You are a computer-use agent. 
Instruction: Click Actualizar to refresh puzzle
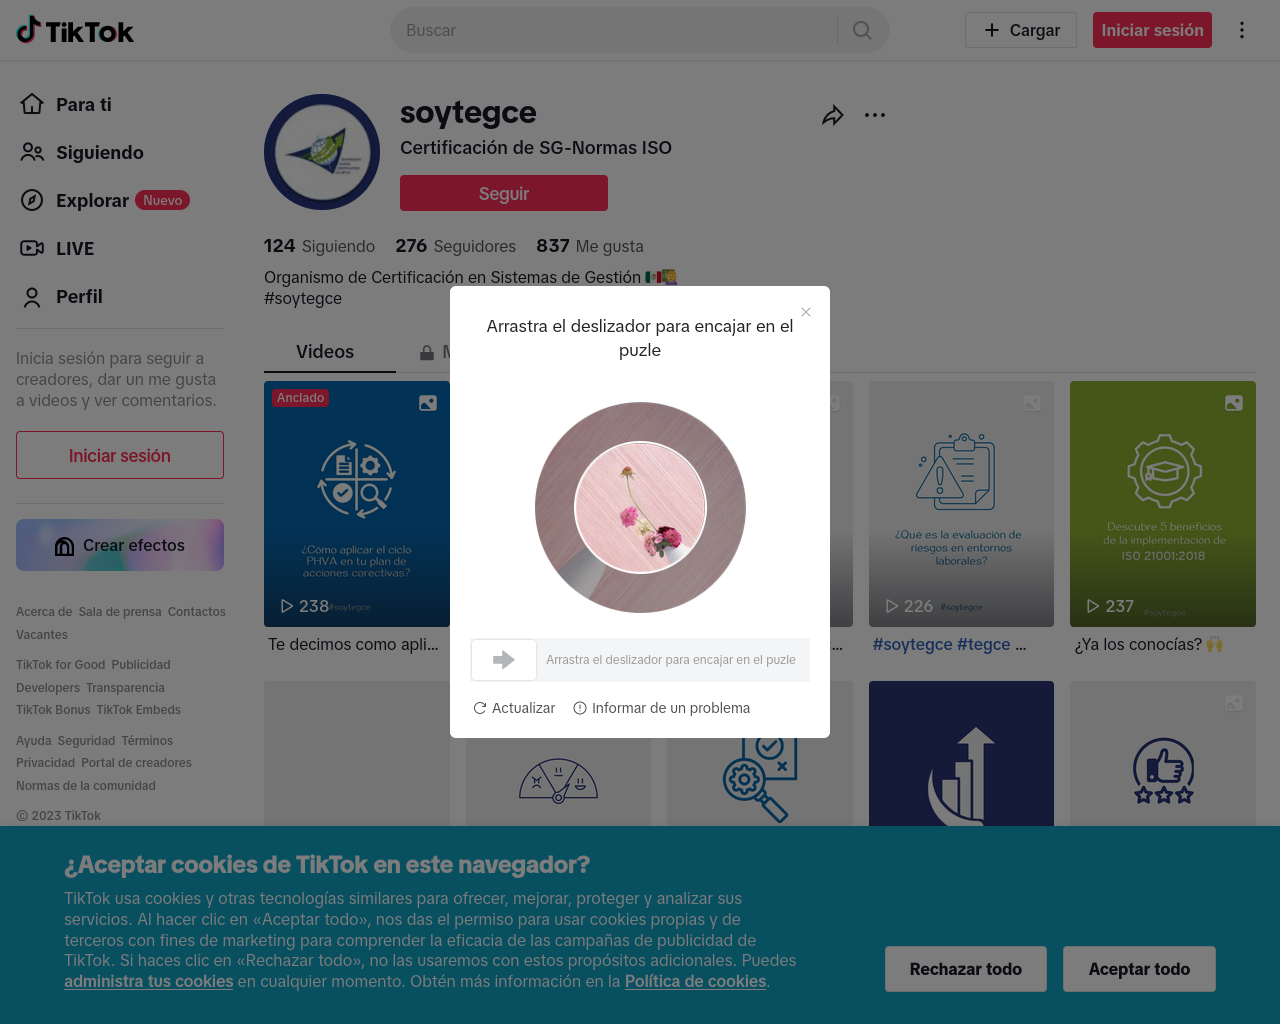514,708
